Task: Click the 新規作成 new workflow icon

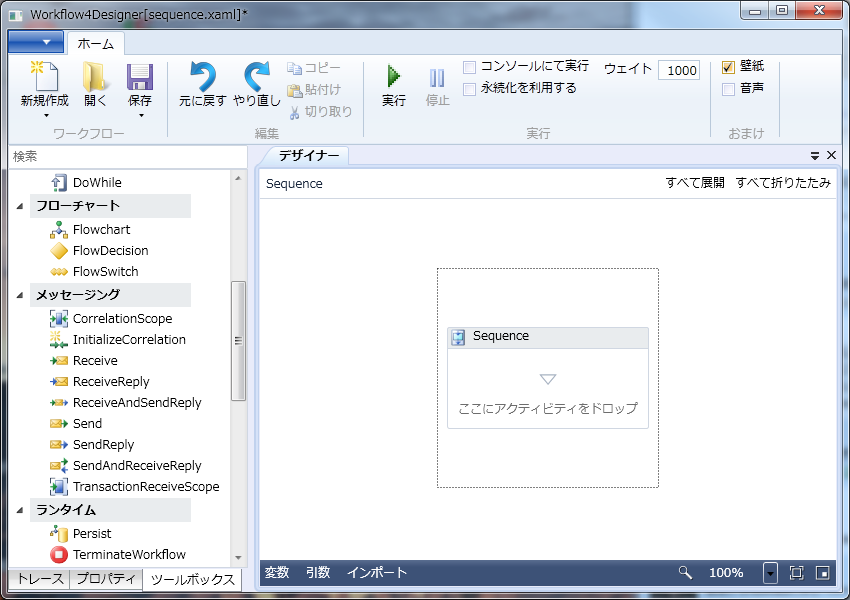Action: pos(44,76)
